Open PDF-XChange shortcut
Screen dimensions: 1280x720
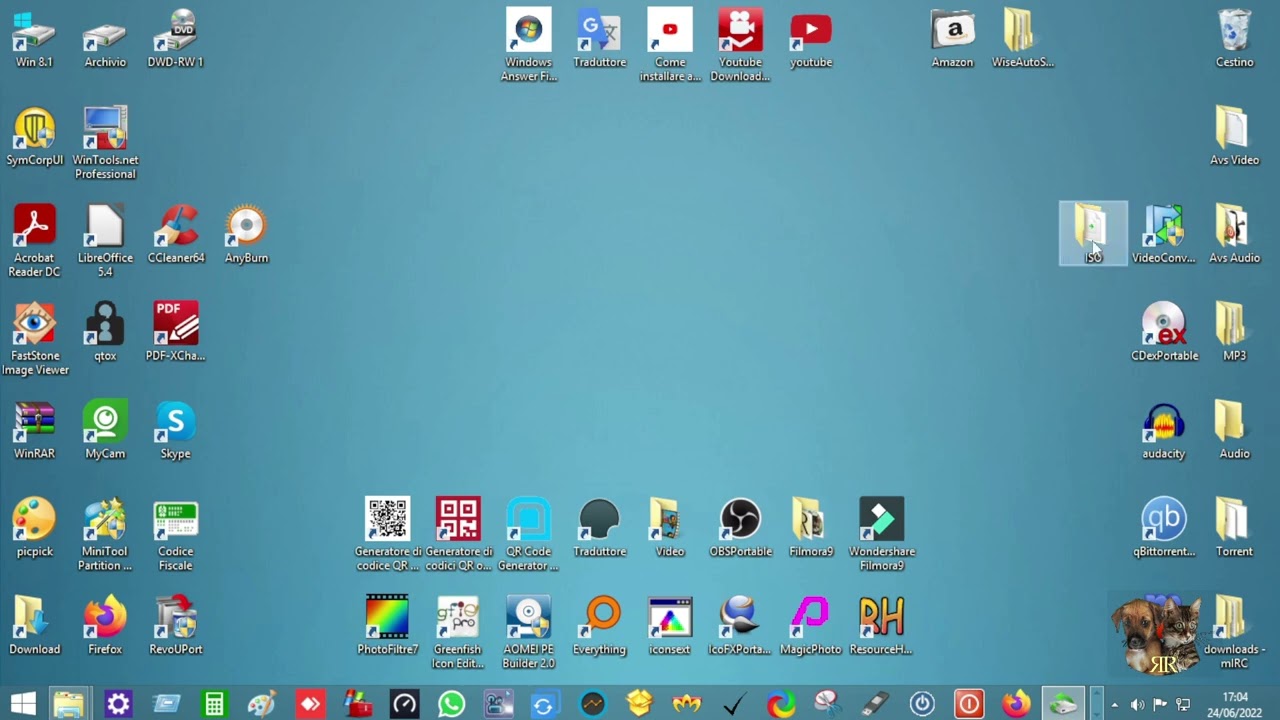coord(176,333)
